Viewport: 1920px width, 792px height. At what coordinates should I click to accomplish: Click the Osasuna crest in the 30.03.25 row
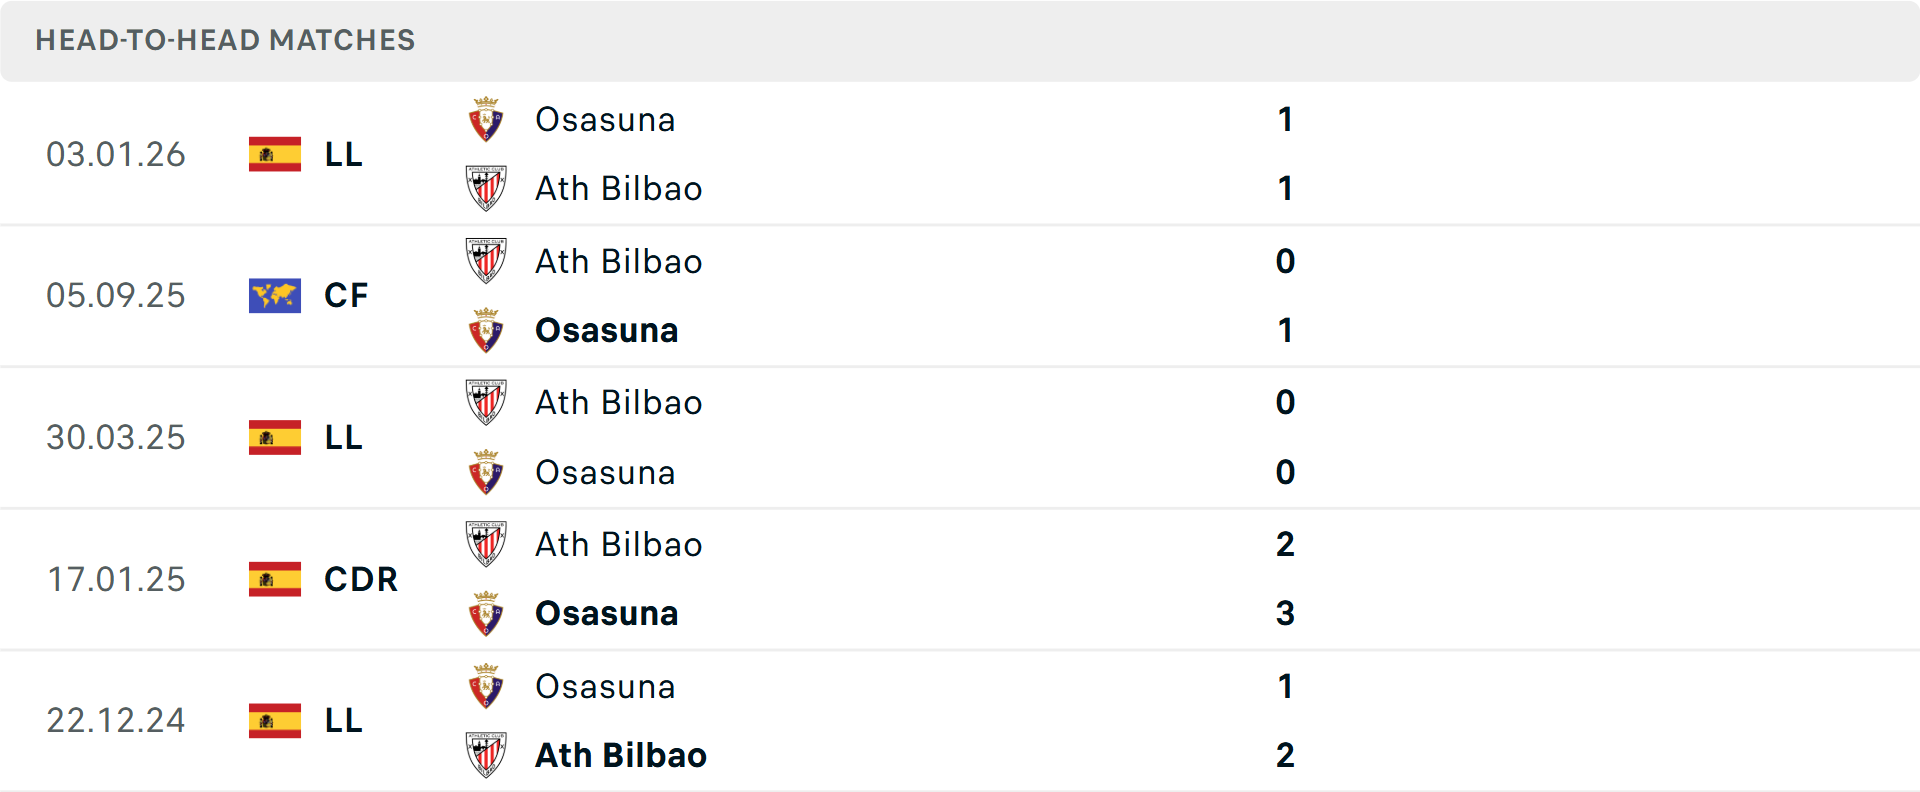(x=486, y=472)
